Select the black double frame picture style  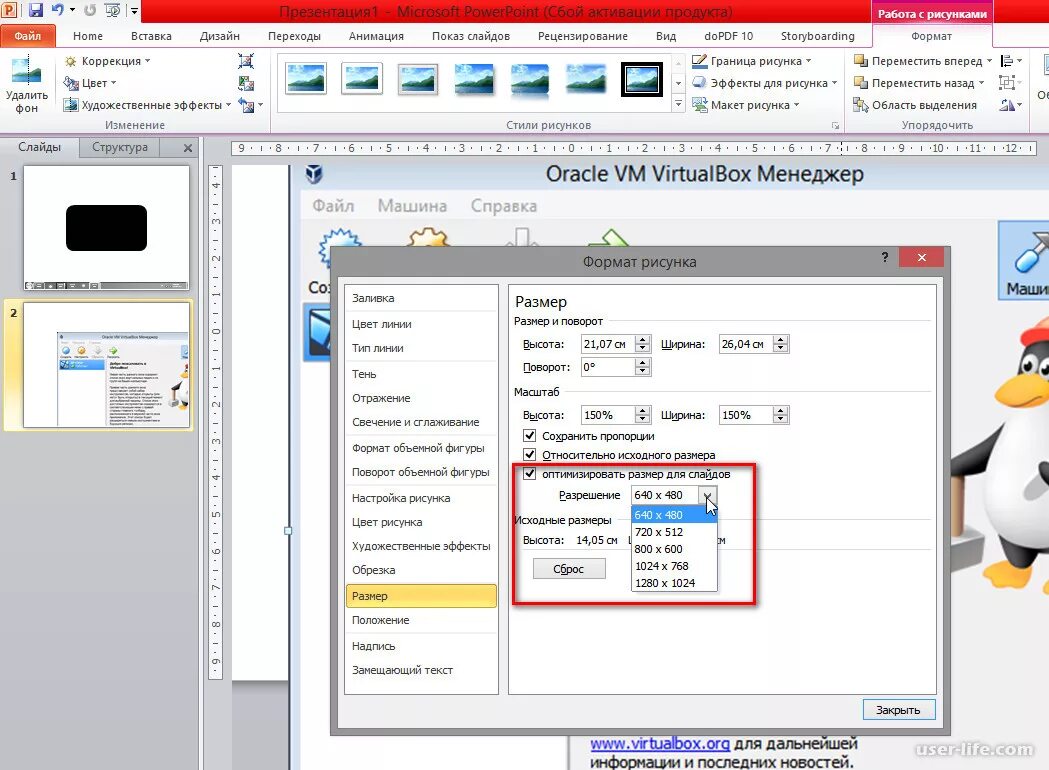(642, 79)
